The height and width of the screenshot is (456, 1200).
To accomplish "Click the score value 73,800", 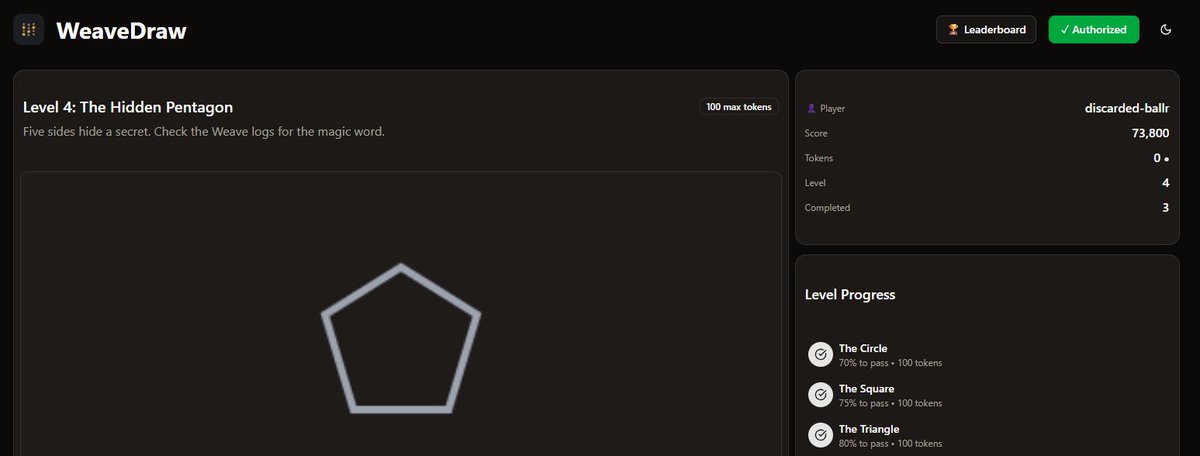I will coord(1150,132).
